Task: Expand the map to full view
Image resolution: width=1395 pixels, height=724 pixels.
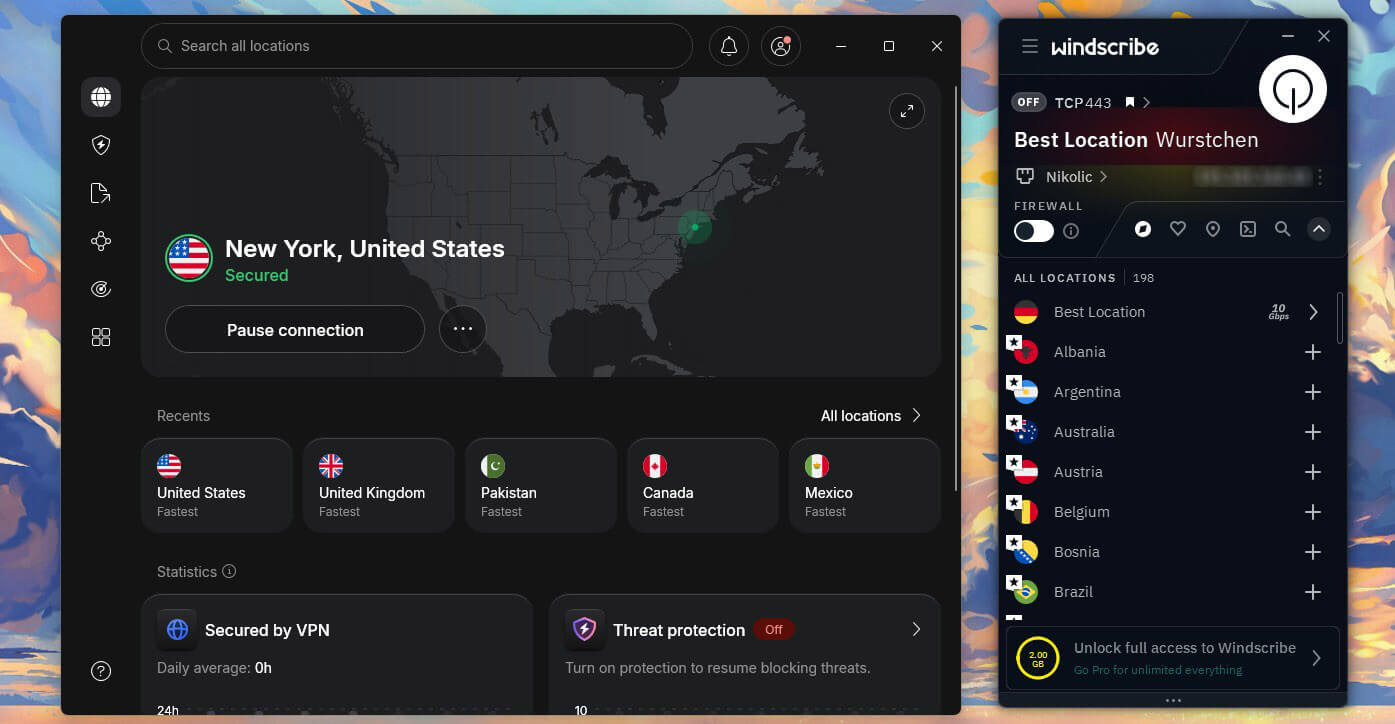Action: tap(907, 111)
